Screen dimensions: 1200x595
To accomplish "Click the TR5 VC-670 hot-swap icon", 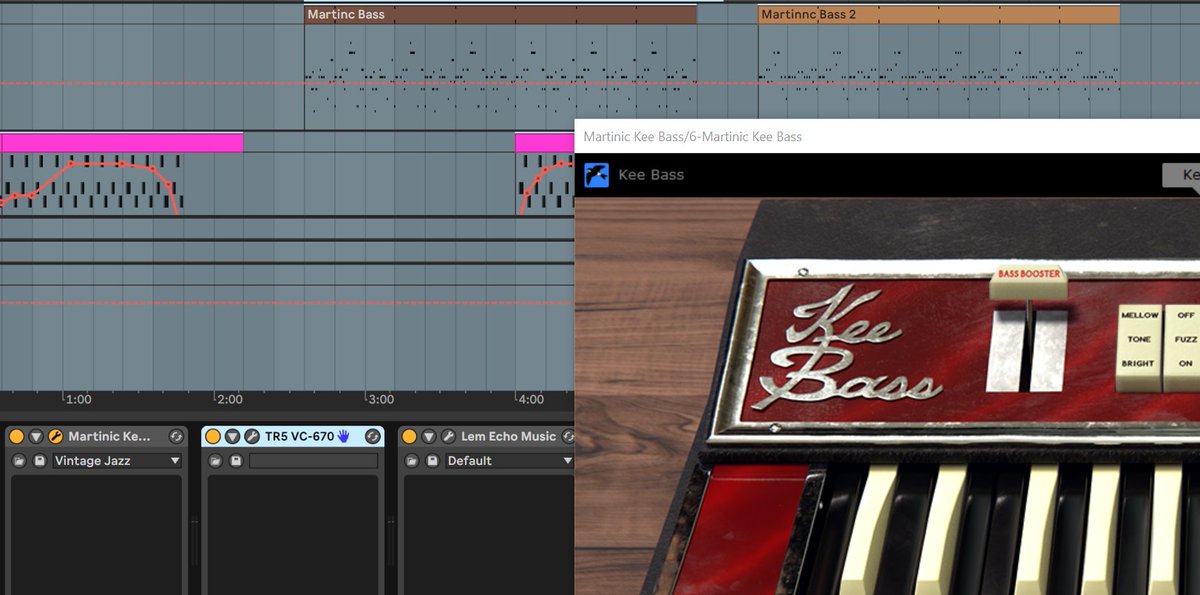I will coord(373,436).
